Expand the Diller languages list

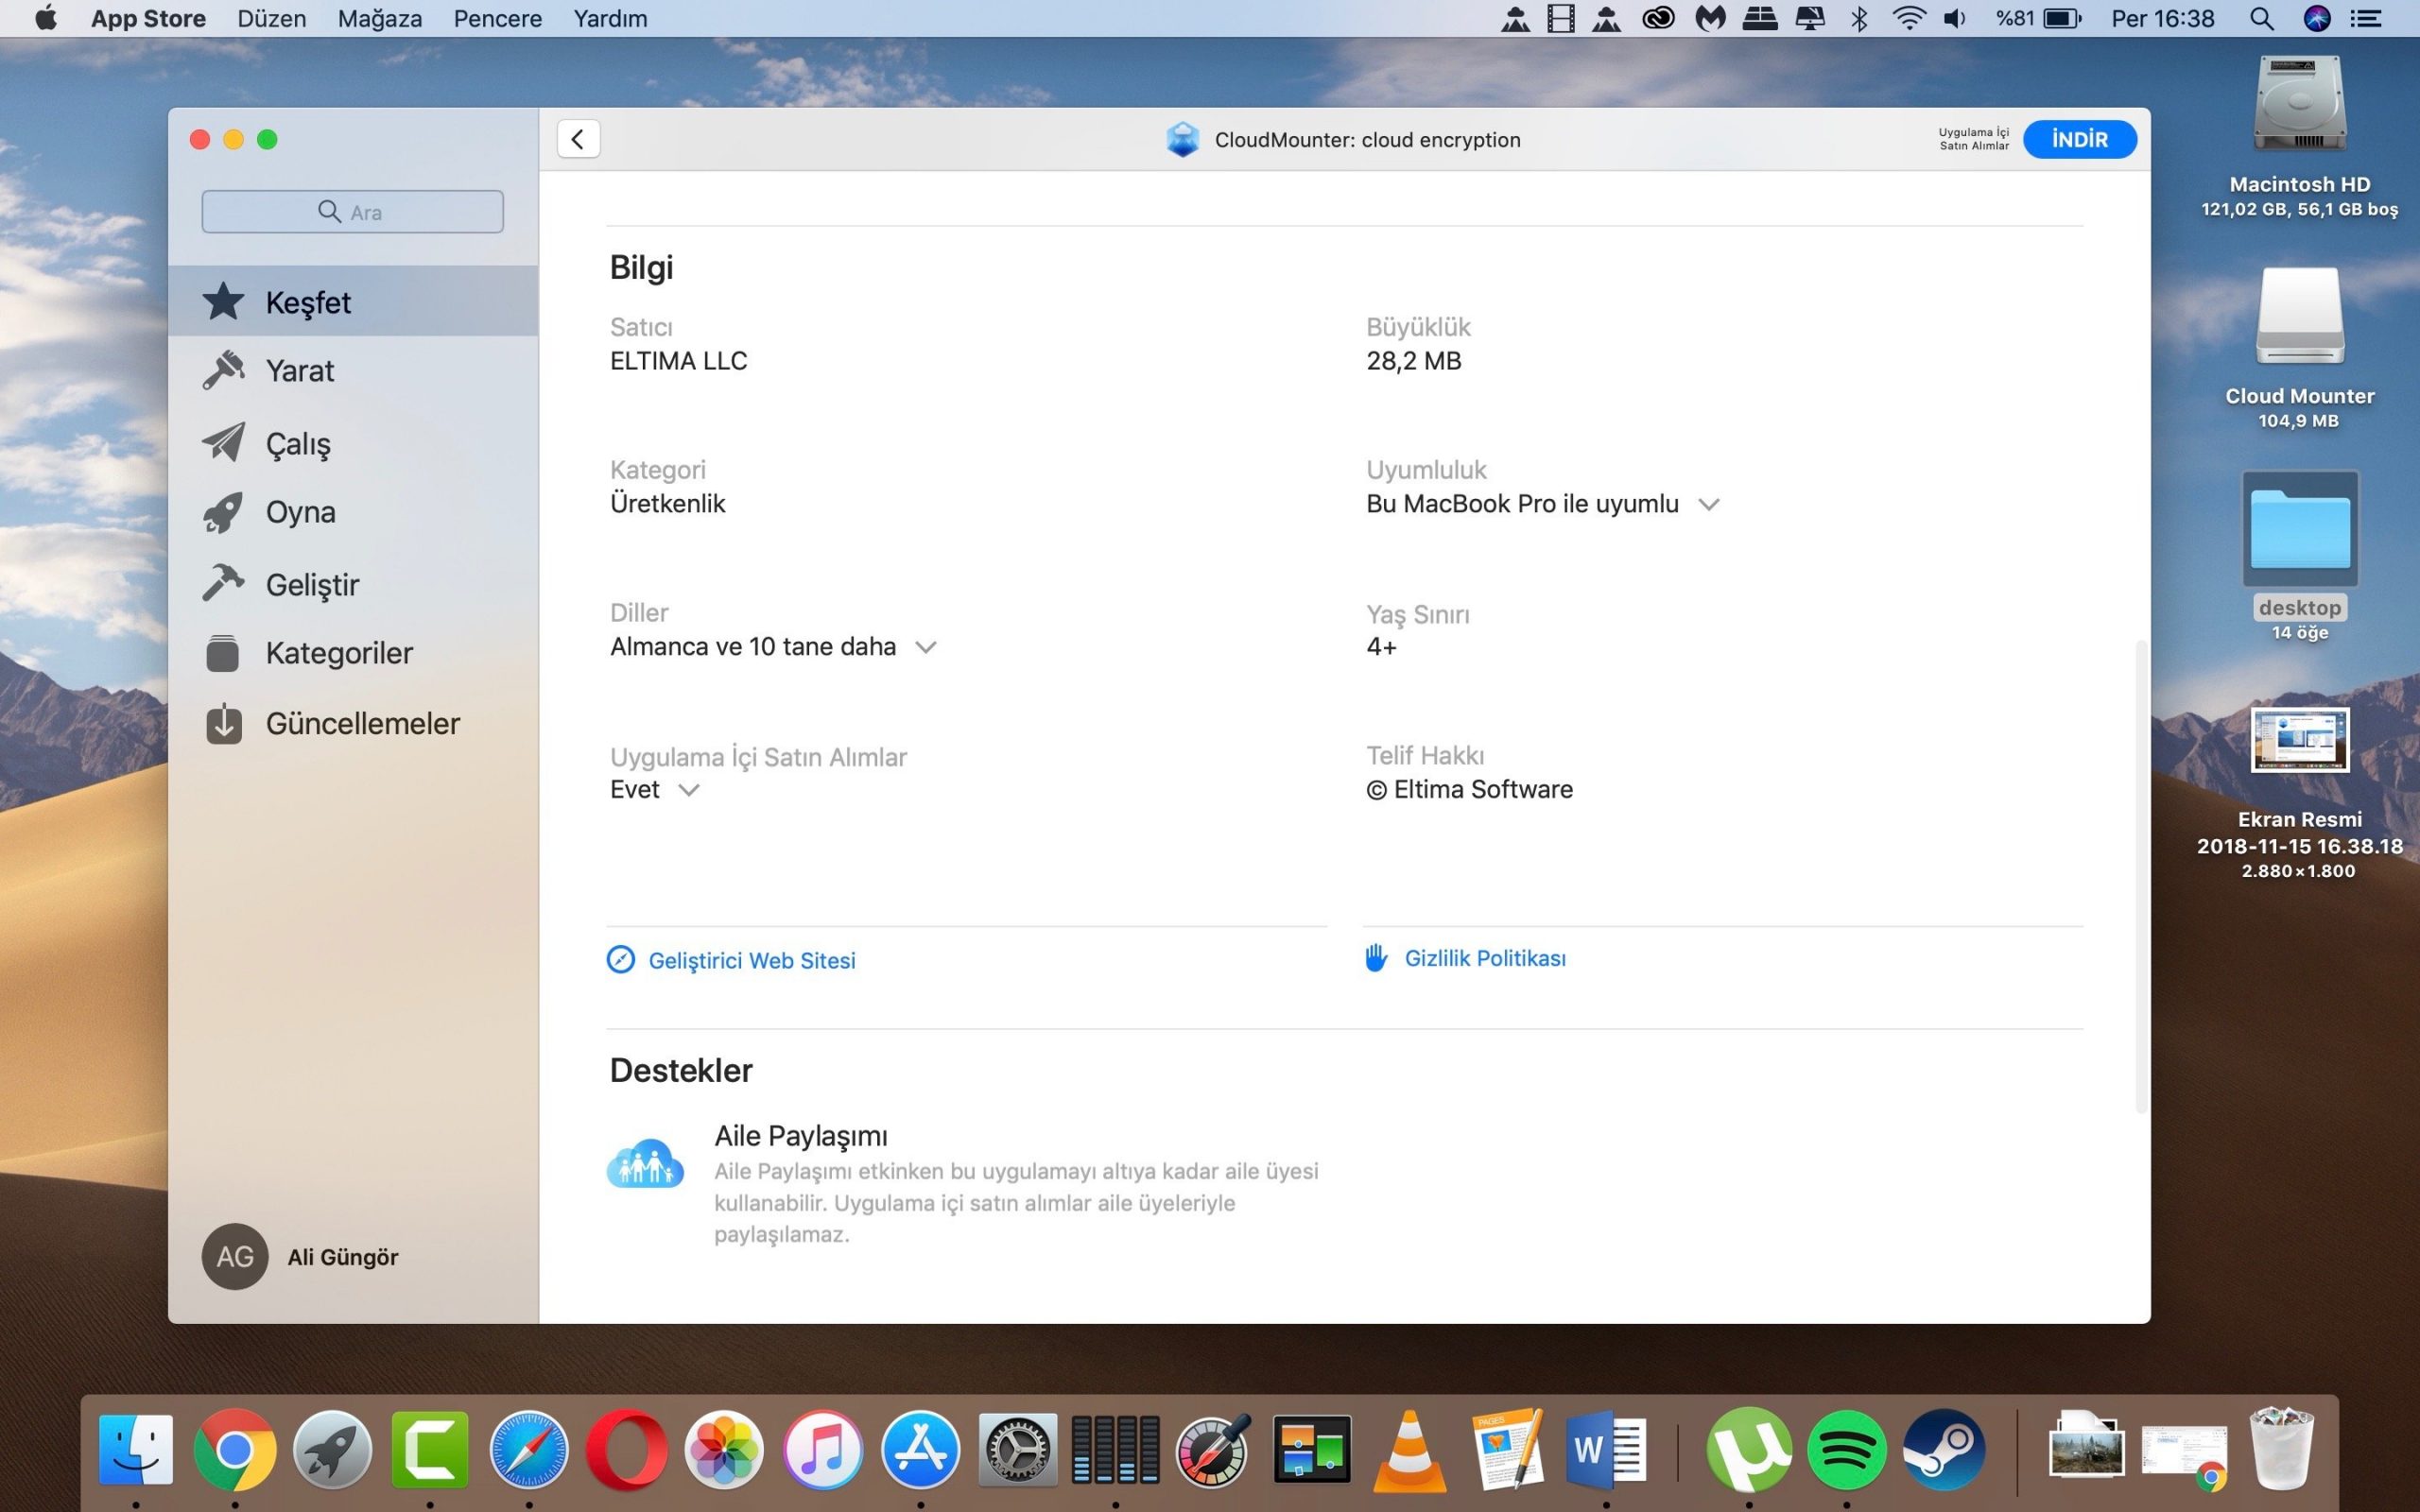tap(926, 647)
